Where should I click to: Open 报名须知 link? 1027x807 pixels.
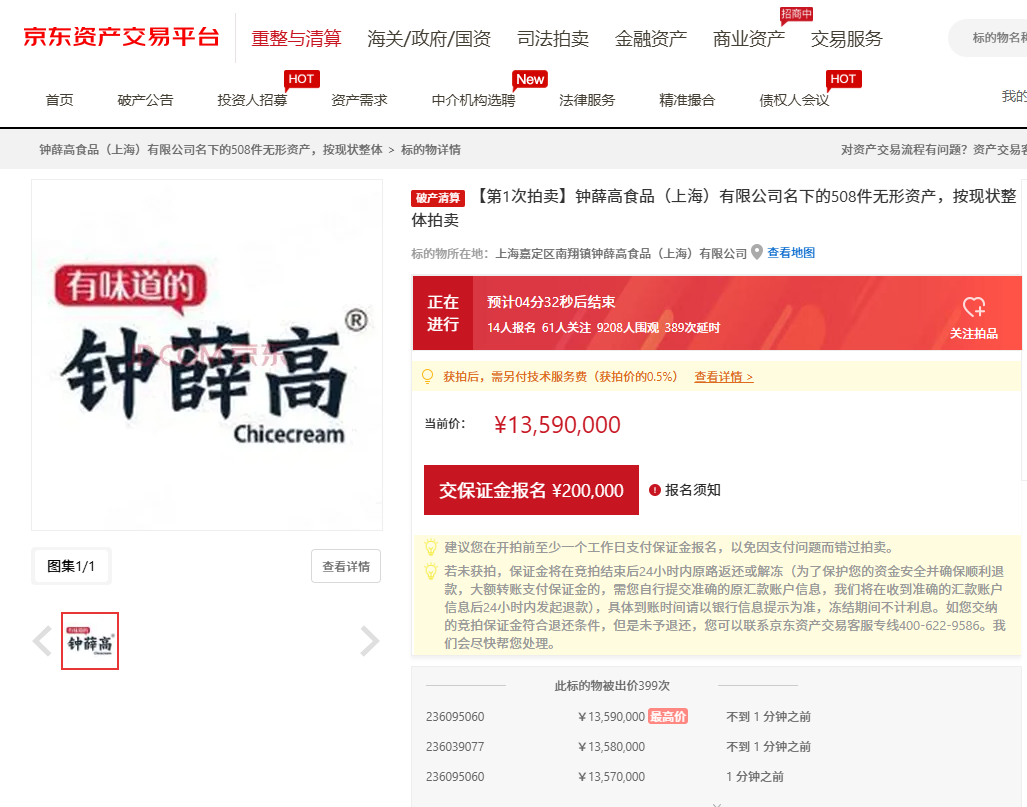(692, 490)
